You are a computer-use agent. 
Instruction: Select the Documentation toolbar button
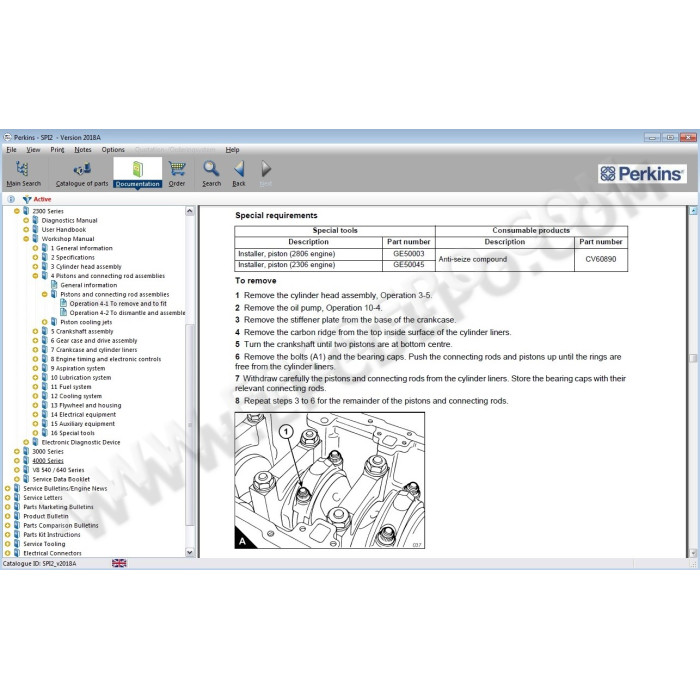[x=138, y=173]
